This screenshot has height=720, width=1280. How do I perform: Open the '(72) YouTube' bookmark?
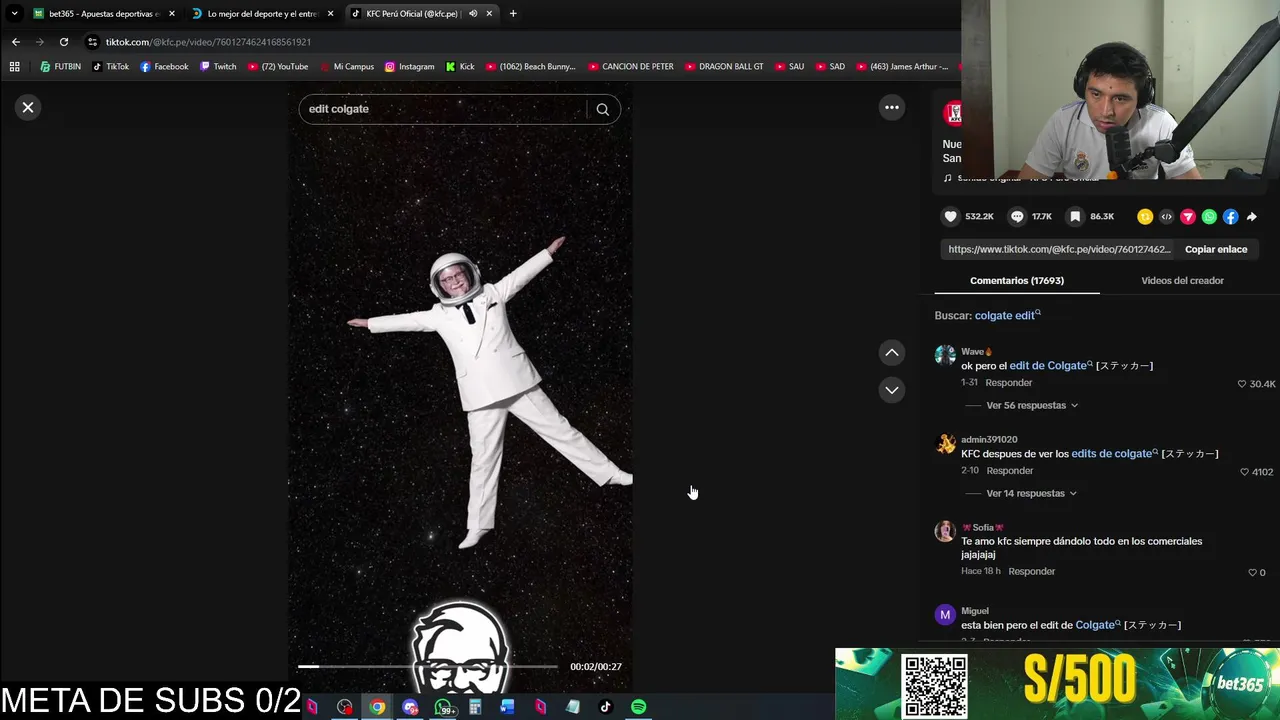pos(277,67)
